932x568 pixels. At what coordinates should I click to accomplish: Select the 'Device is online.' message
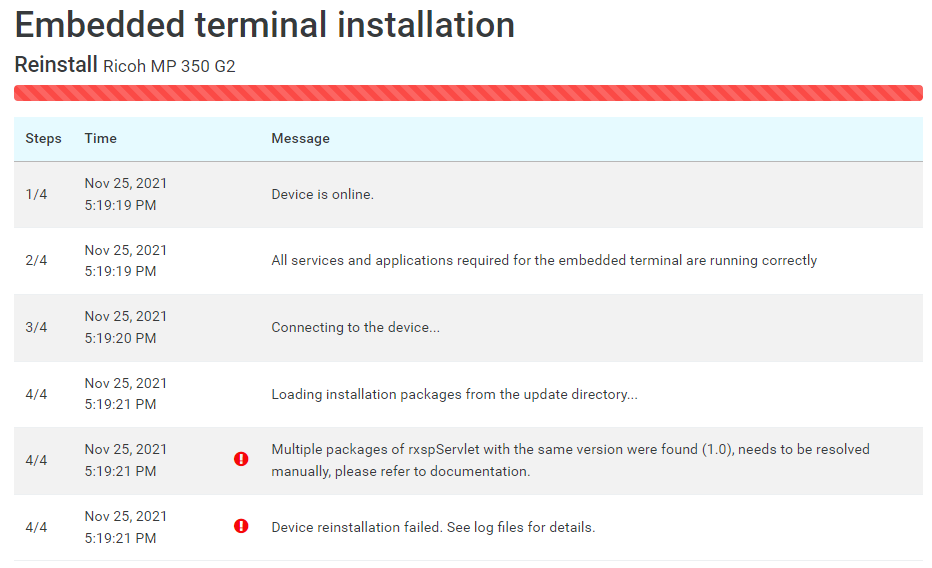tap(322, 194)
